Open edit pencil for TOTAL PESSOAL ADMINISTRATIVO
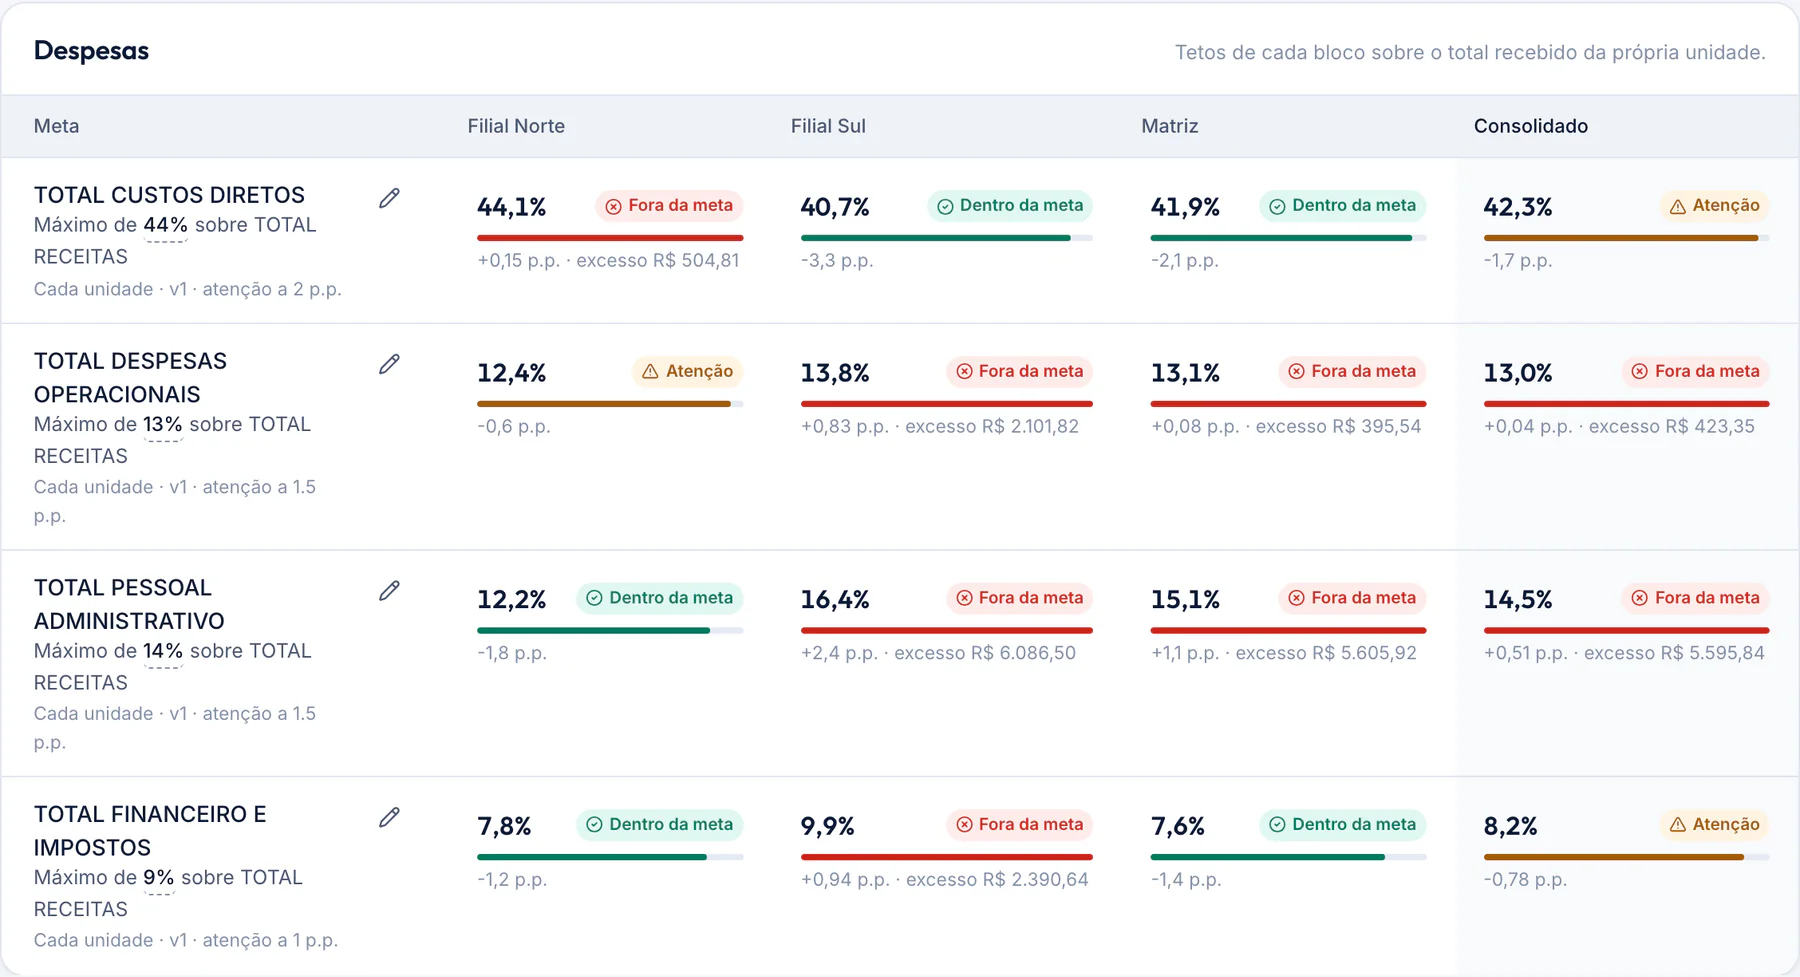The height and width of the screenshot is (977, 1800). coord(389,591)
